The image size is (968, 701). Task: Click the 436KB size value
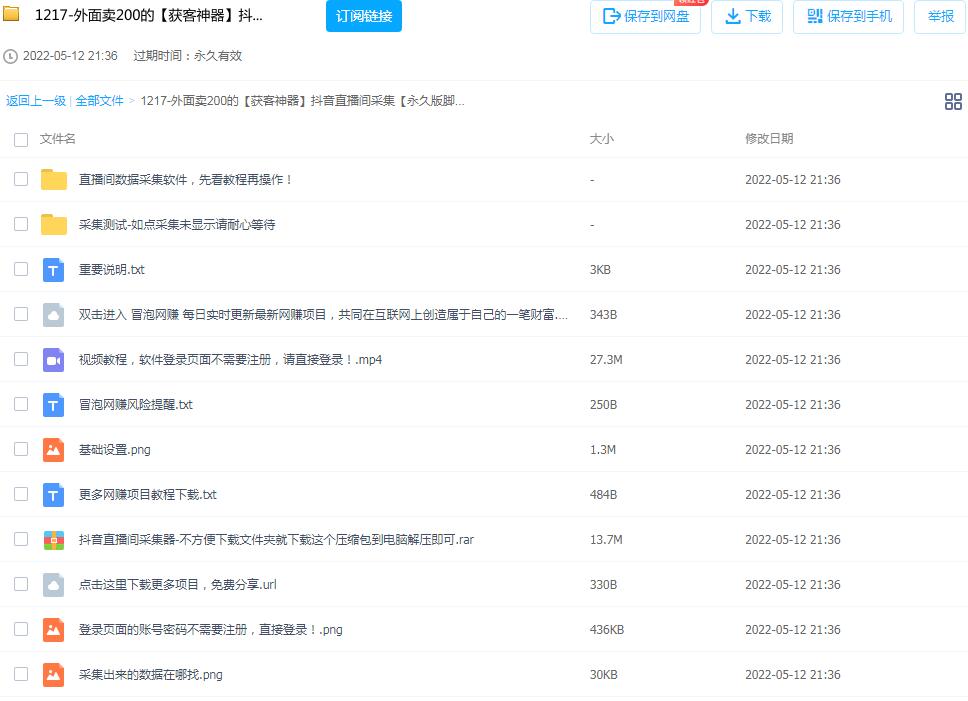pyautogui.click(x=607, y=630)
